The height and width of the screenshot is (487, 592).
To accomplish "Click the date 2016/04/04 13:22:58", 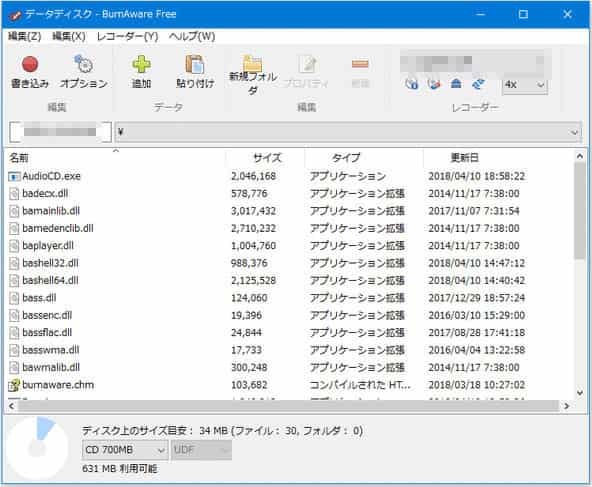I will 476,350.
